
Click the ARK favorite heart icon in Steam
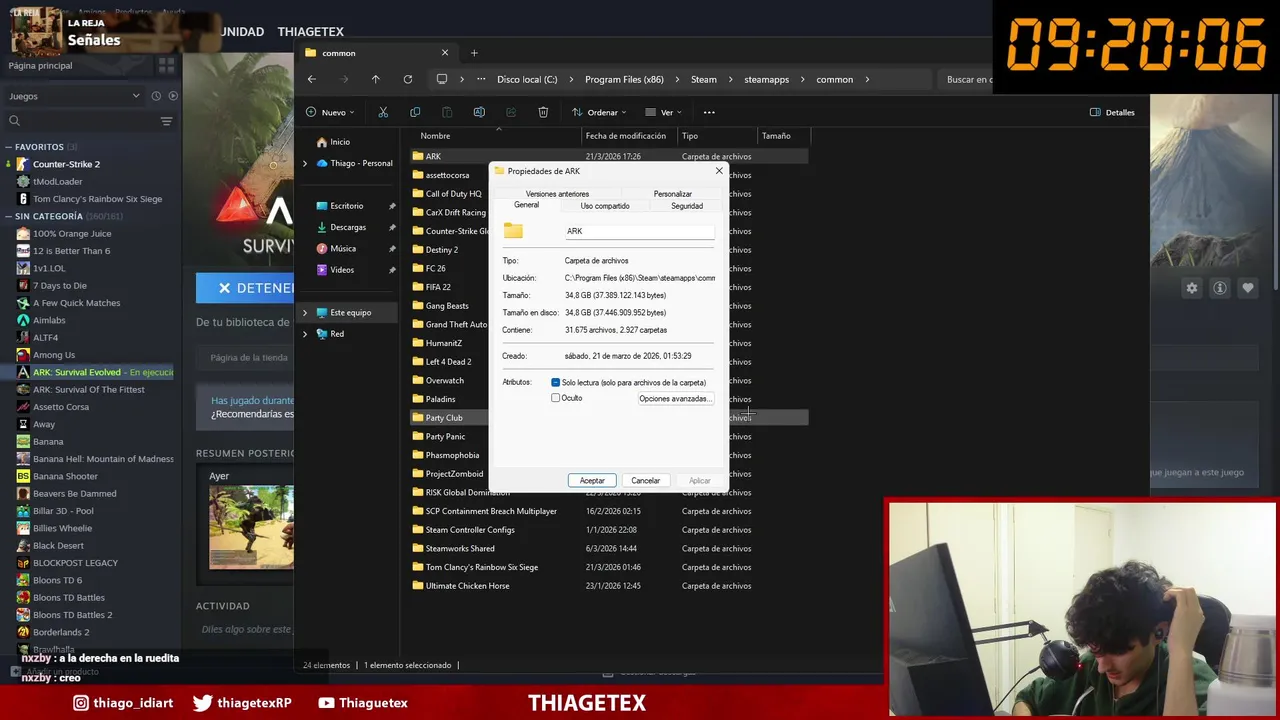click(1248, 288)
